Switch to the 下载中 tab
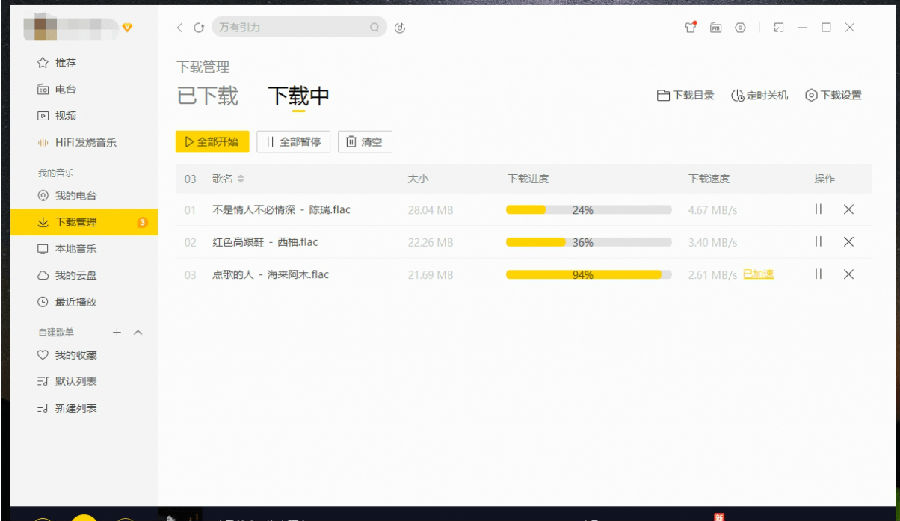900x521 pixels. (298, 96)
